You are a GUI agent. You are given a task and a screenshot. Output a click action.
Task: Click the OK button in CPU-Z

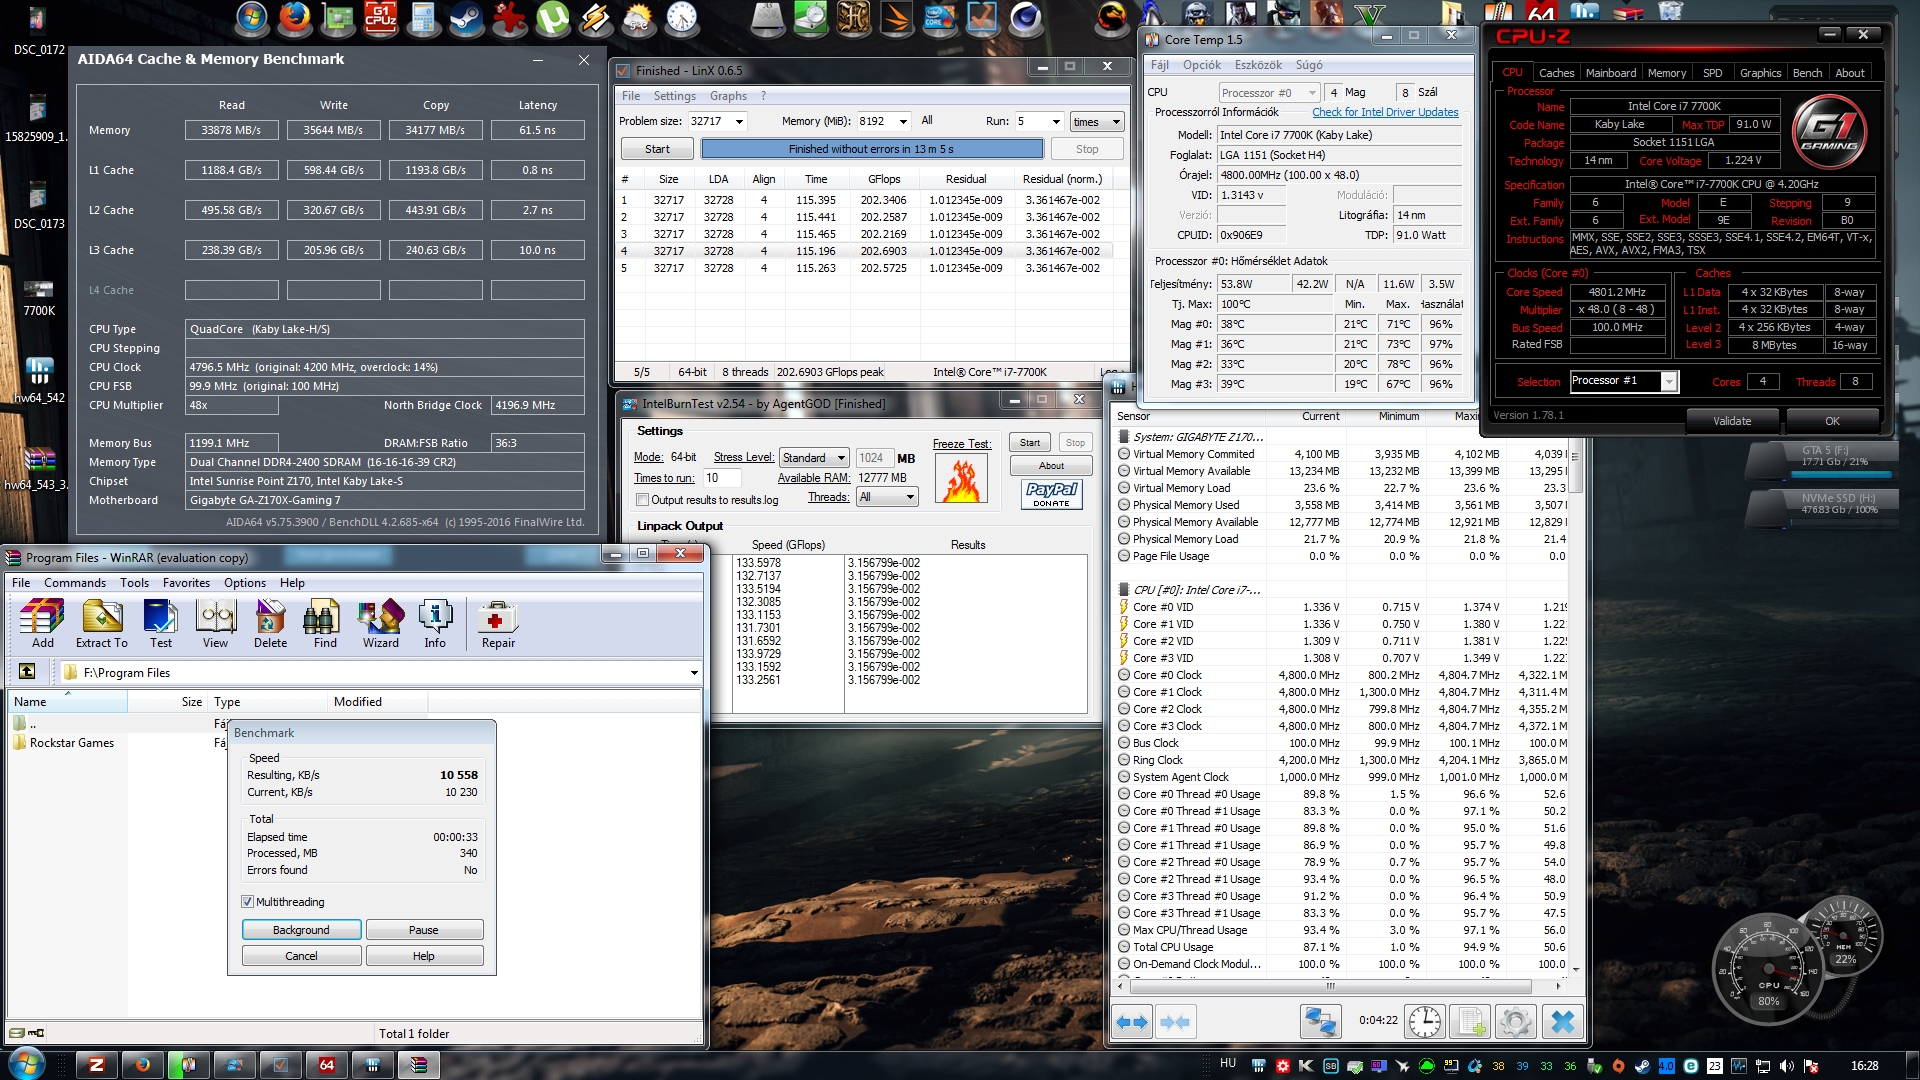pyautogui.click(x=1832, y=421)
